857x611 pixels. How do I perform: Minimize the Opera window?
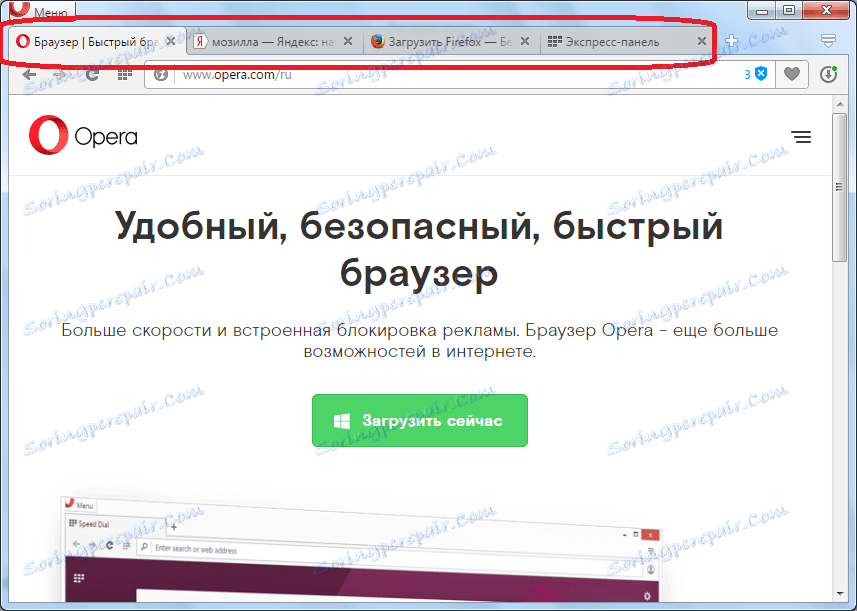pyautogui.click(x=762, y=10)
